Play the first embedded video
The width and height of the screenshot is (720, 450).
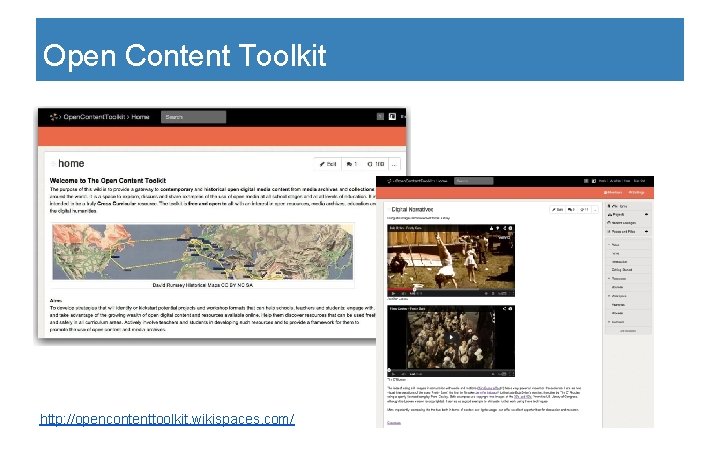pos(393,293)
